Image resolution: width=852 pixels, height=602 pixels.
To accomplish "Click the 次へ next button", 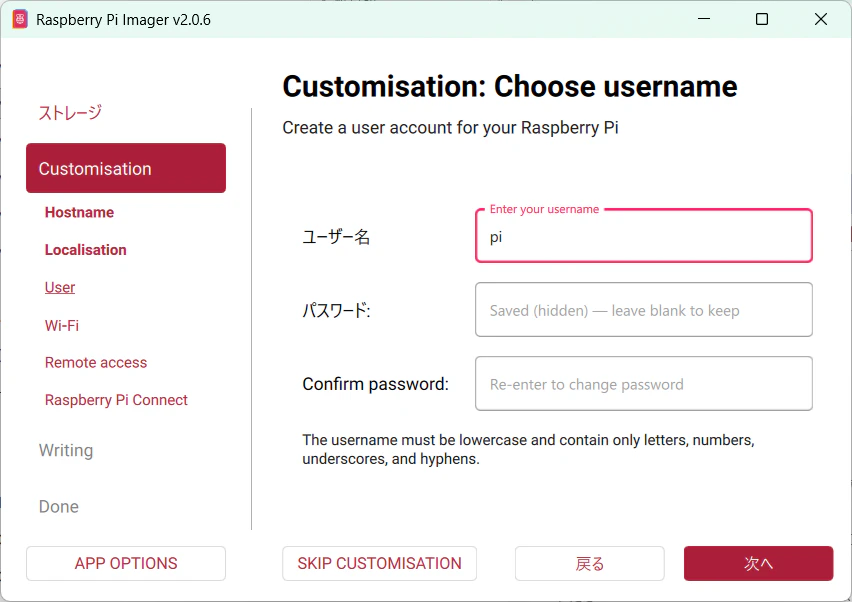I will pos(759,563).
